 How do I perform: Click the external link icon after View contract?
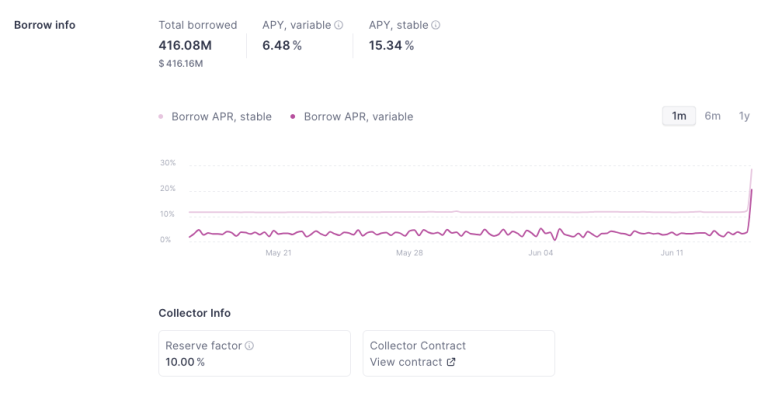tap(451, 362)
